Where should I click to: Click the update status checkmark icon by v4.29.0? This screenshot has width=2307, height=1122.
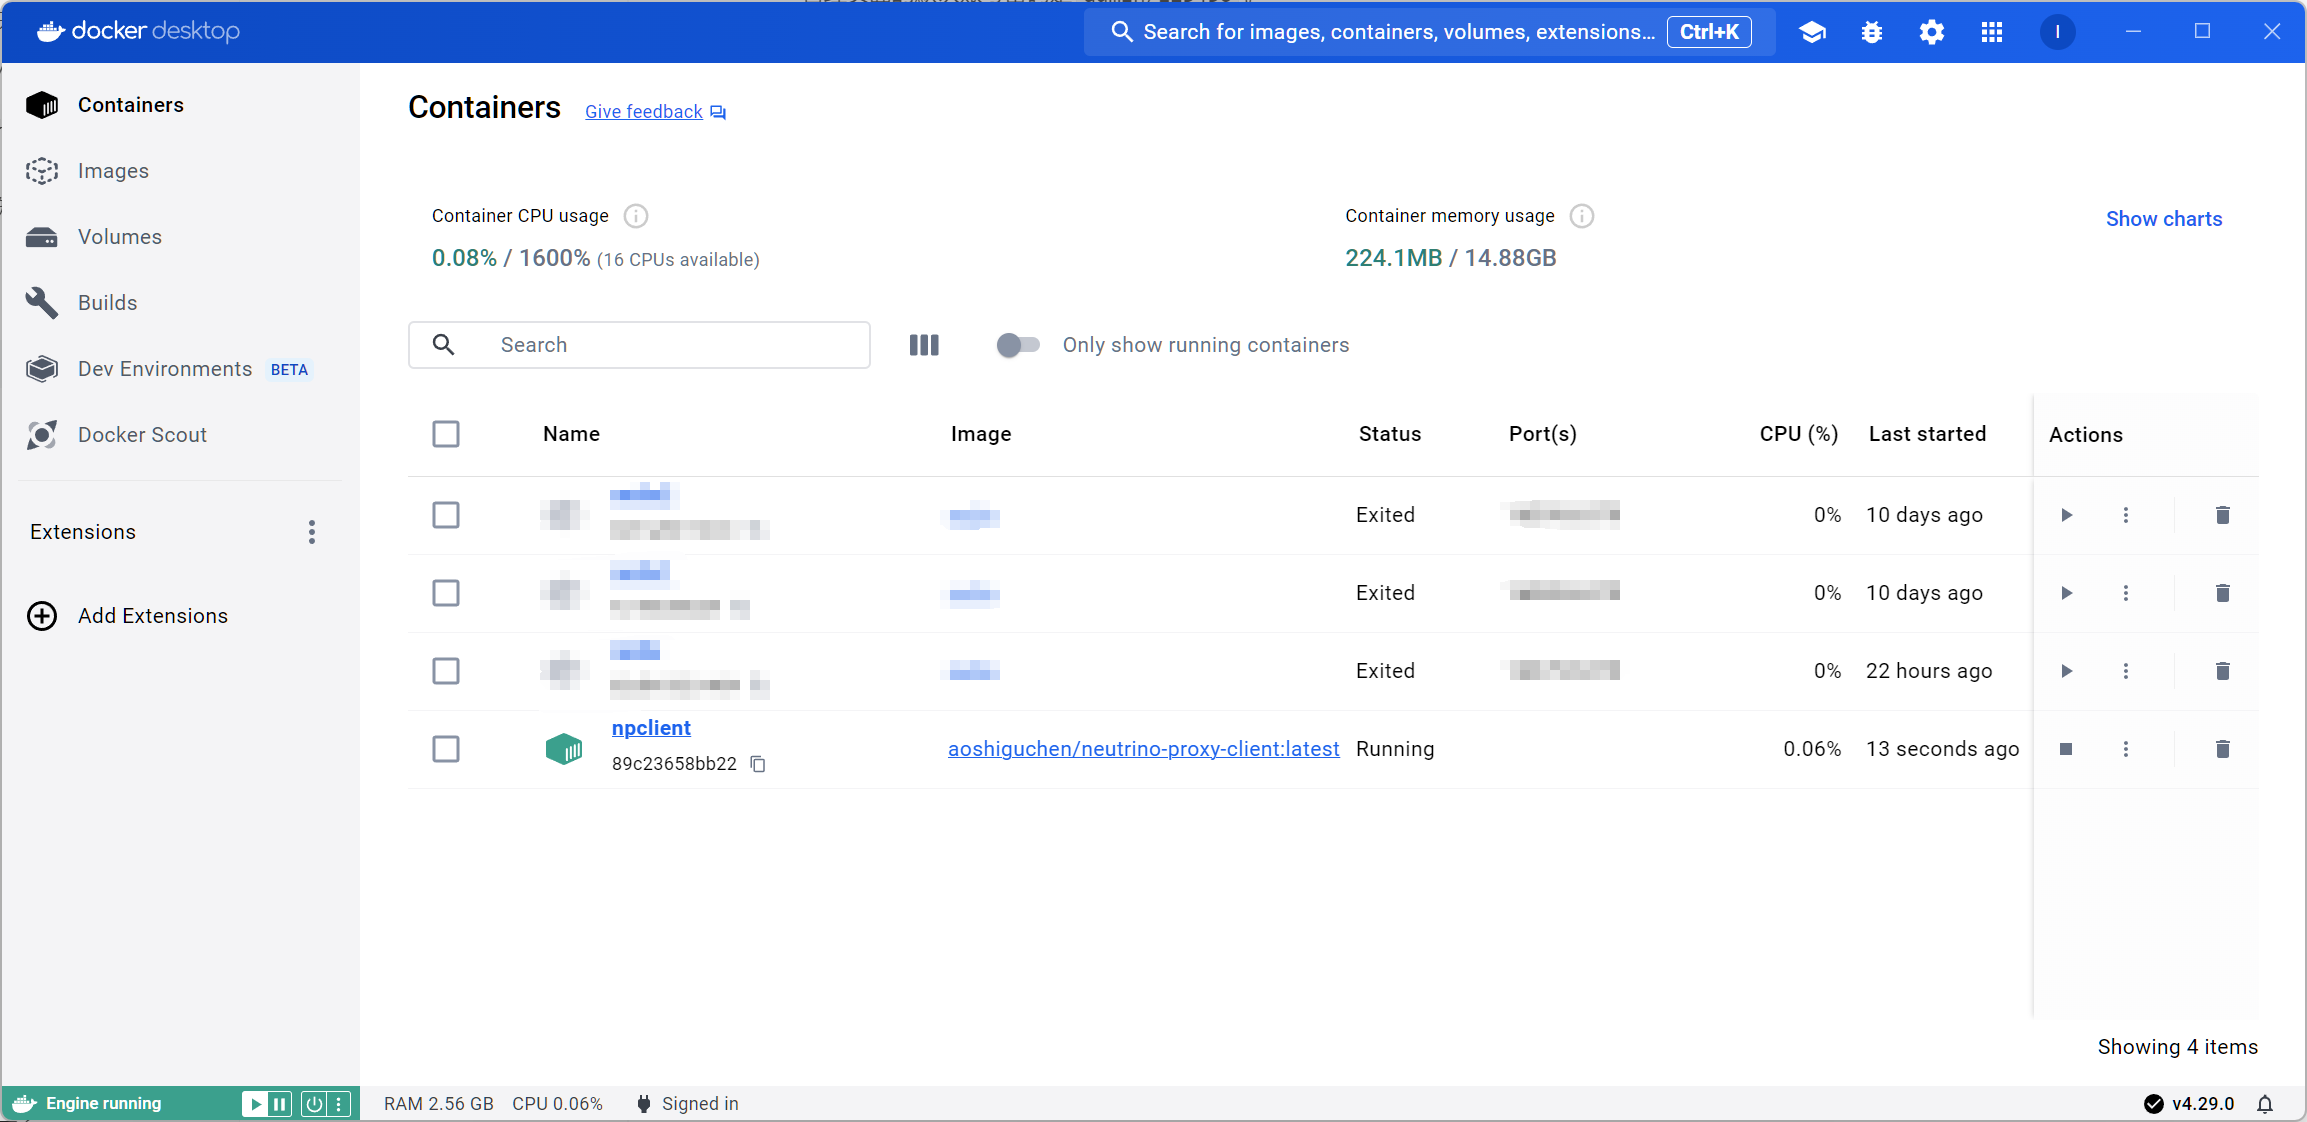(x=2153, y=1104)
